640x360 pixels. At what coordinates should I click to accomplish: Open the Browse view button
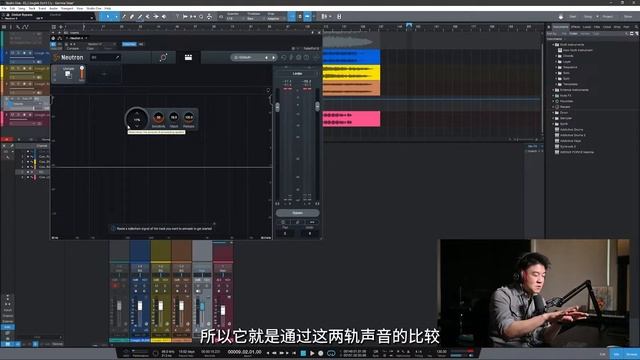coord(632,354)
